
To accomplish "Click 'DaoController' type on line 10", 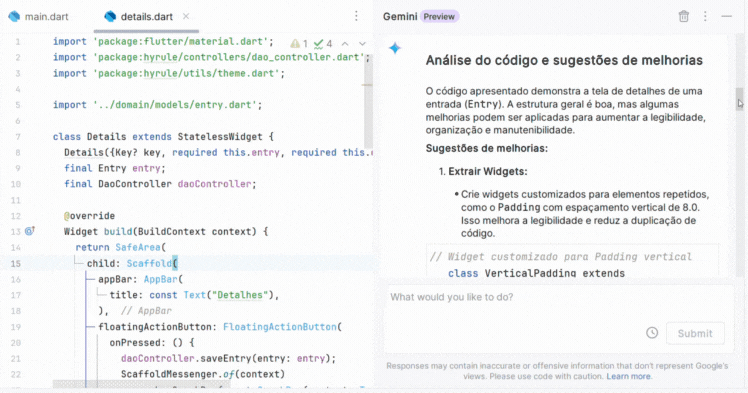I will (x=135, y=184).
